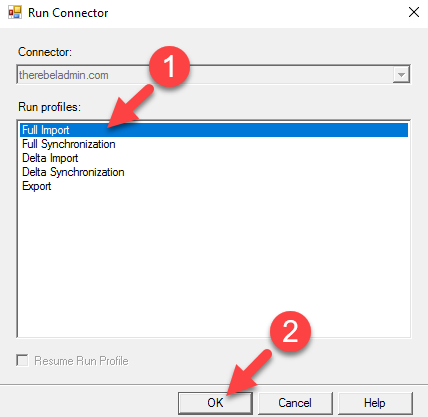This screenshot has width=428, height=417.
Task: Click the Resume Run Profile label text
Action: tap(81, 361)
